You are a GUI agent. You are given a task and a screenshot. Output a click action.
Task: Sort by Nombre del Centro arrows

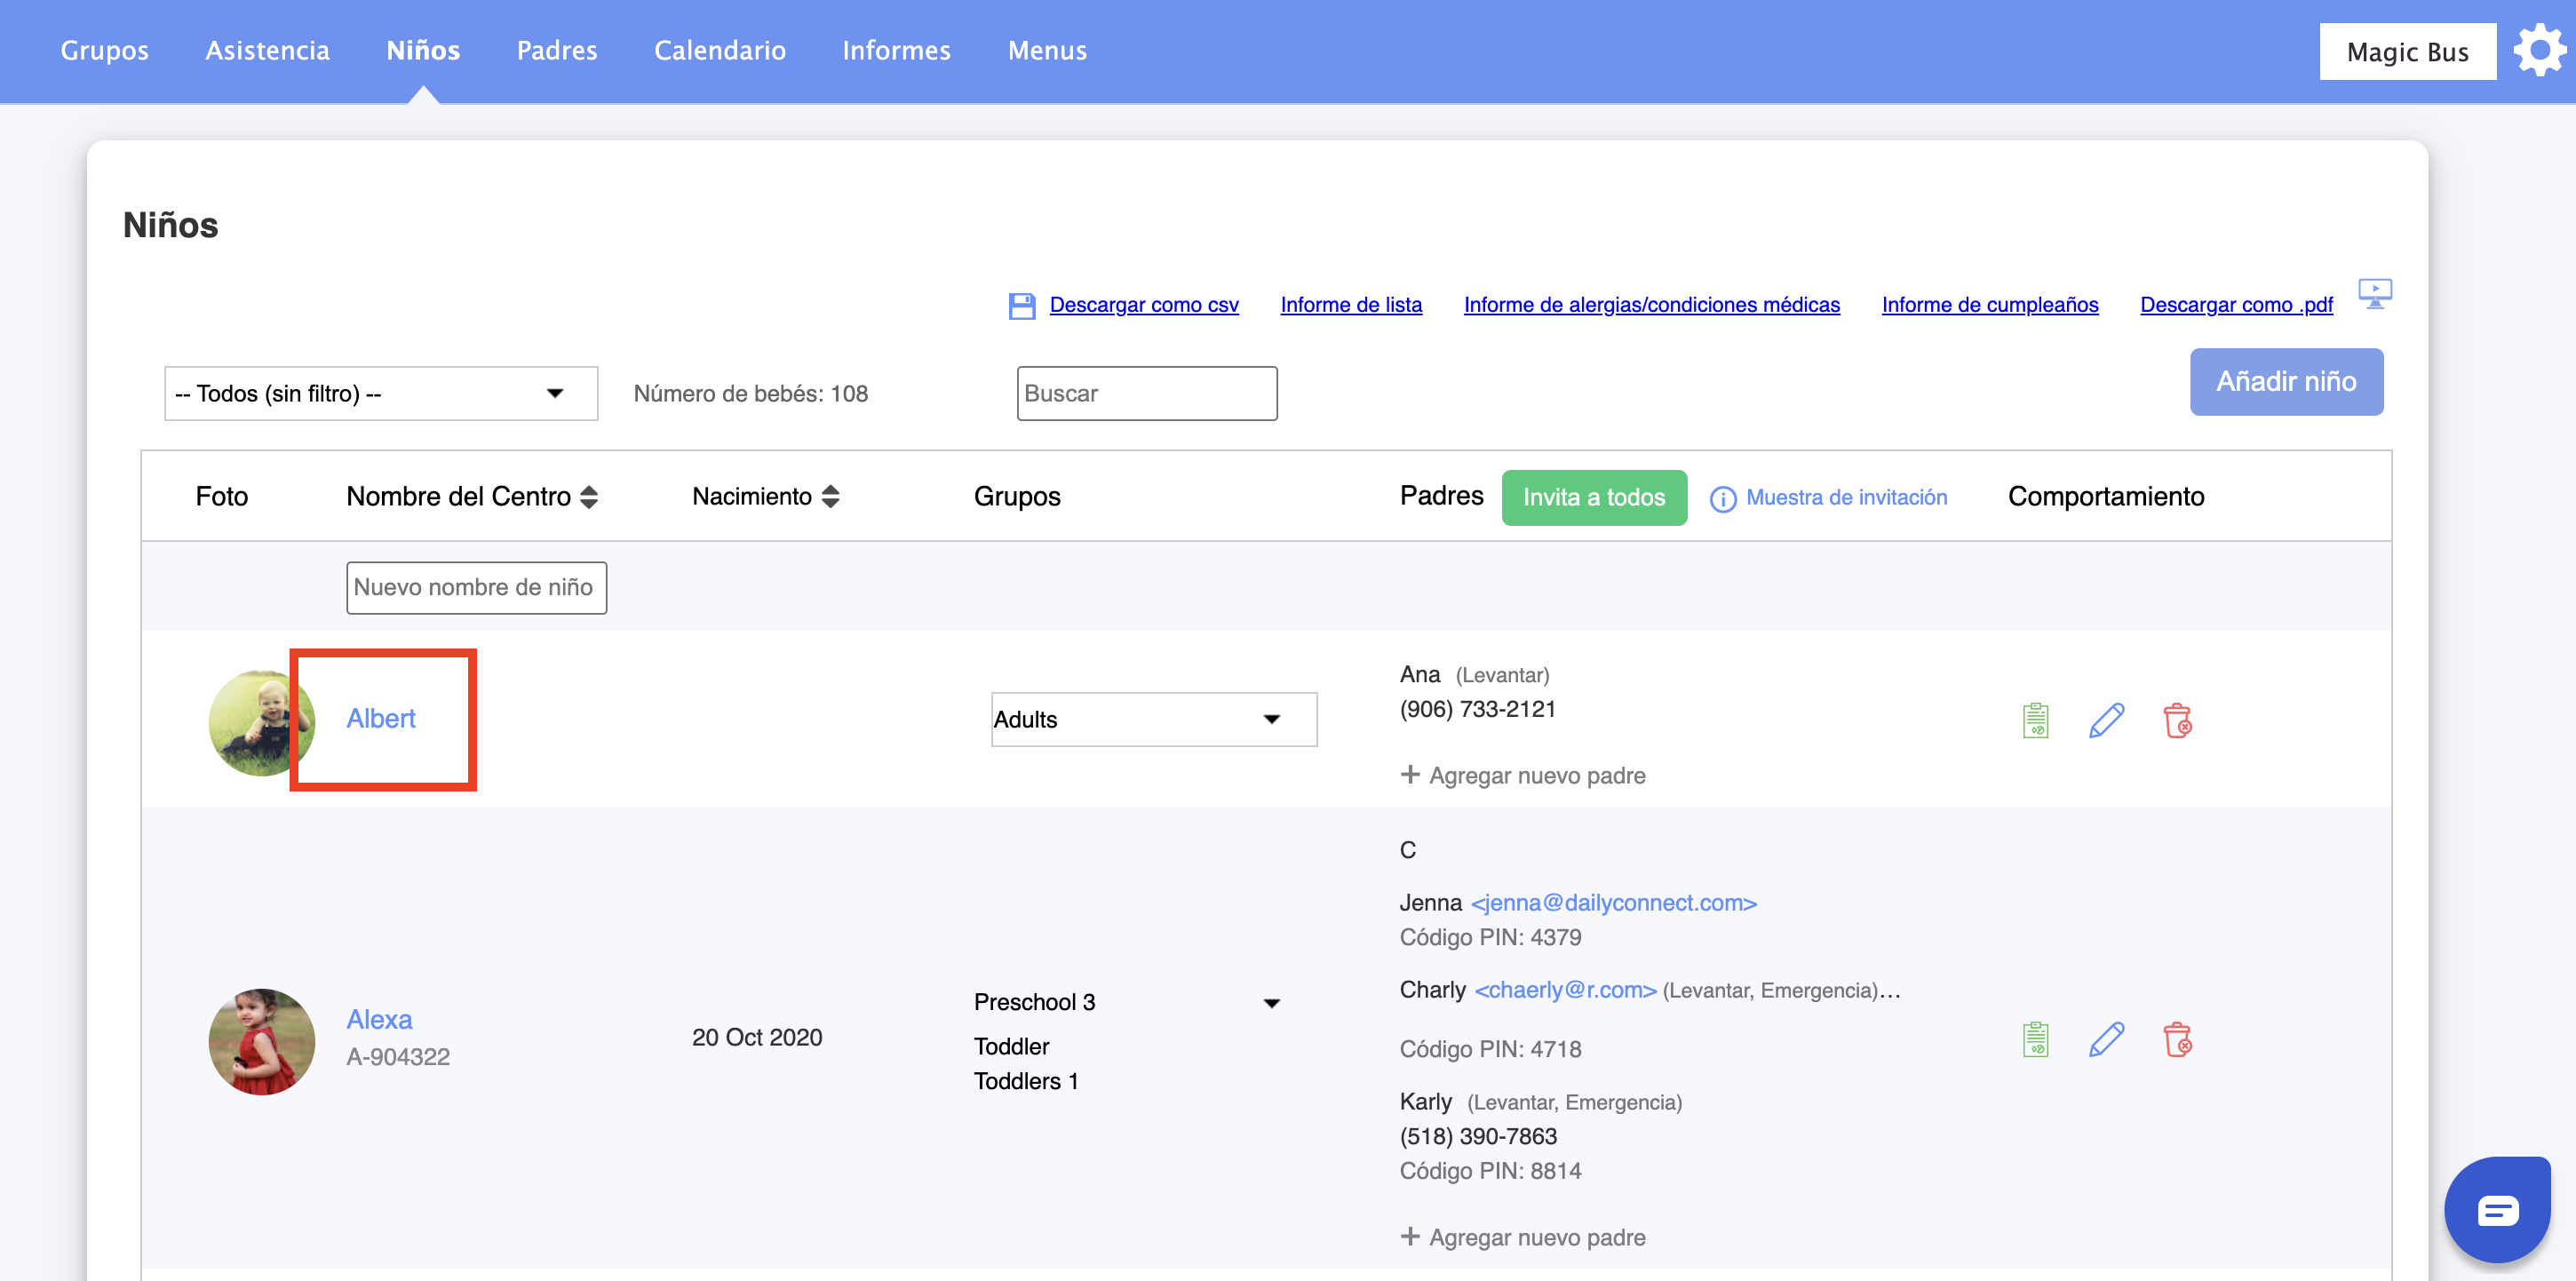tap(589, 497)
